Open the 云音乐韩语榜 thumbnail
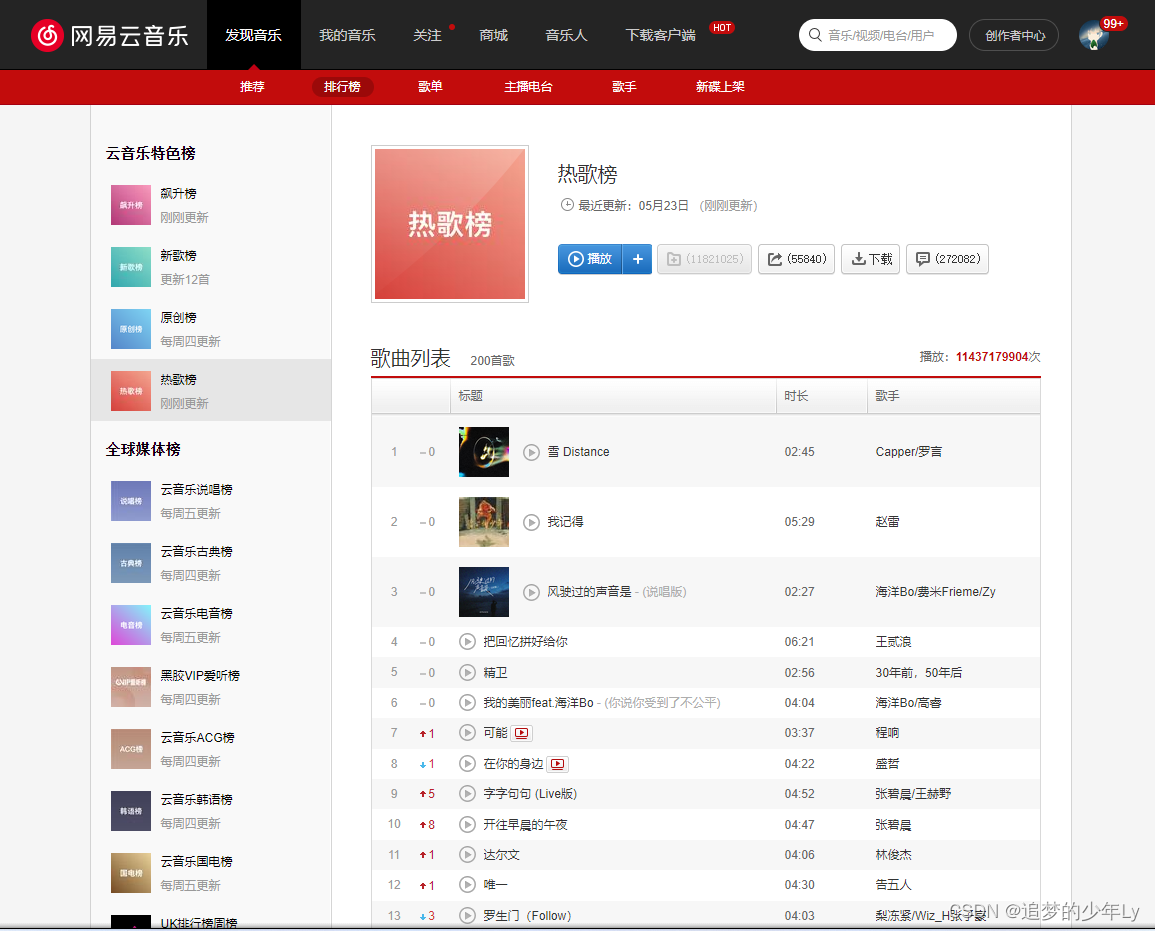The height and width of the screenshot is (931, 1155). pos(131,811)
